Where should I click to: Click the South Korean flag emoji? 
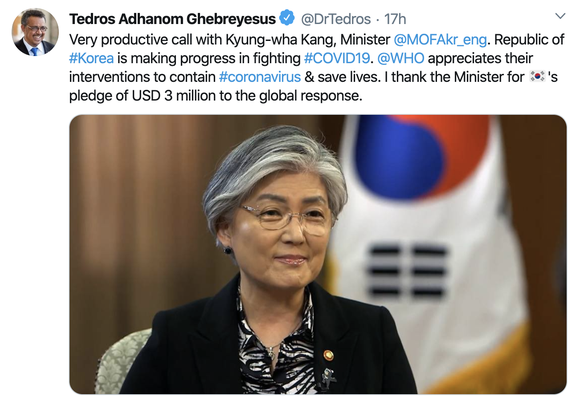click(x=537, y=76)
